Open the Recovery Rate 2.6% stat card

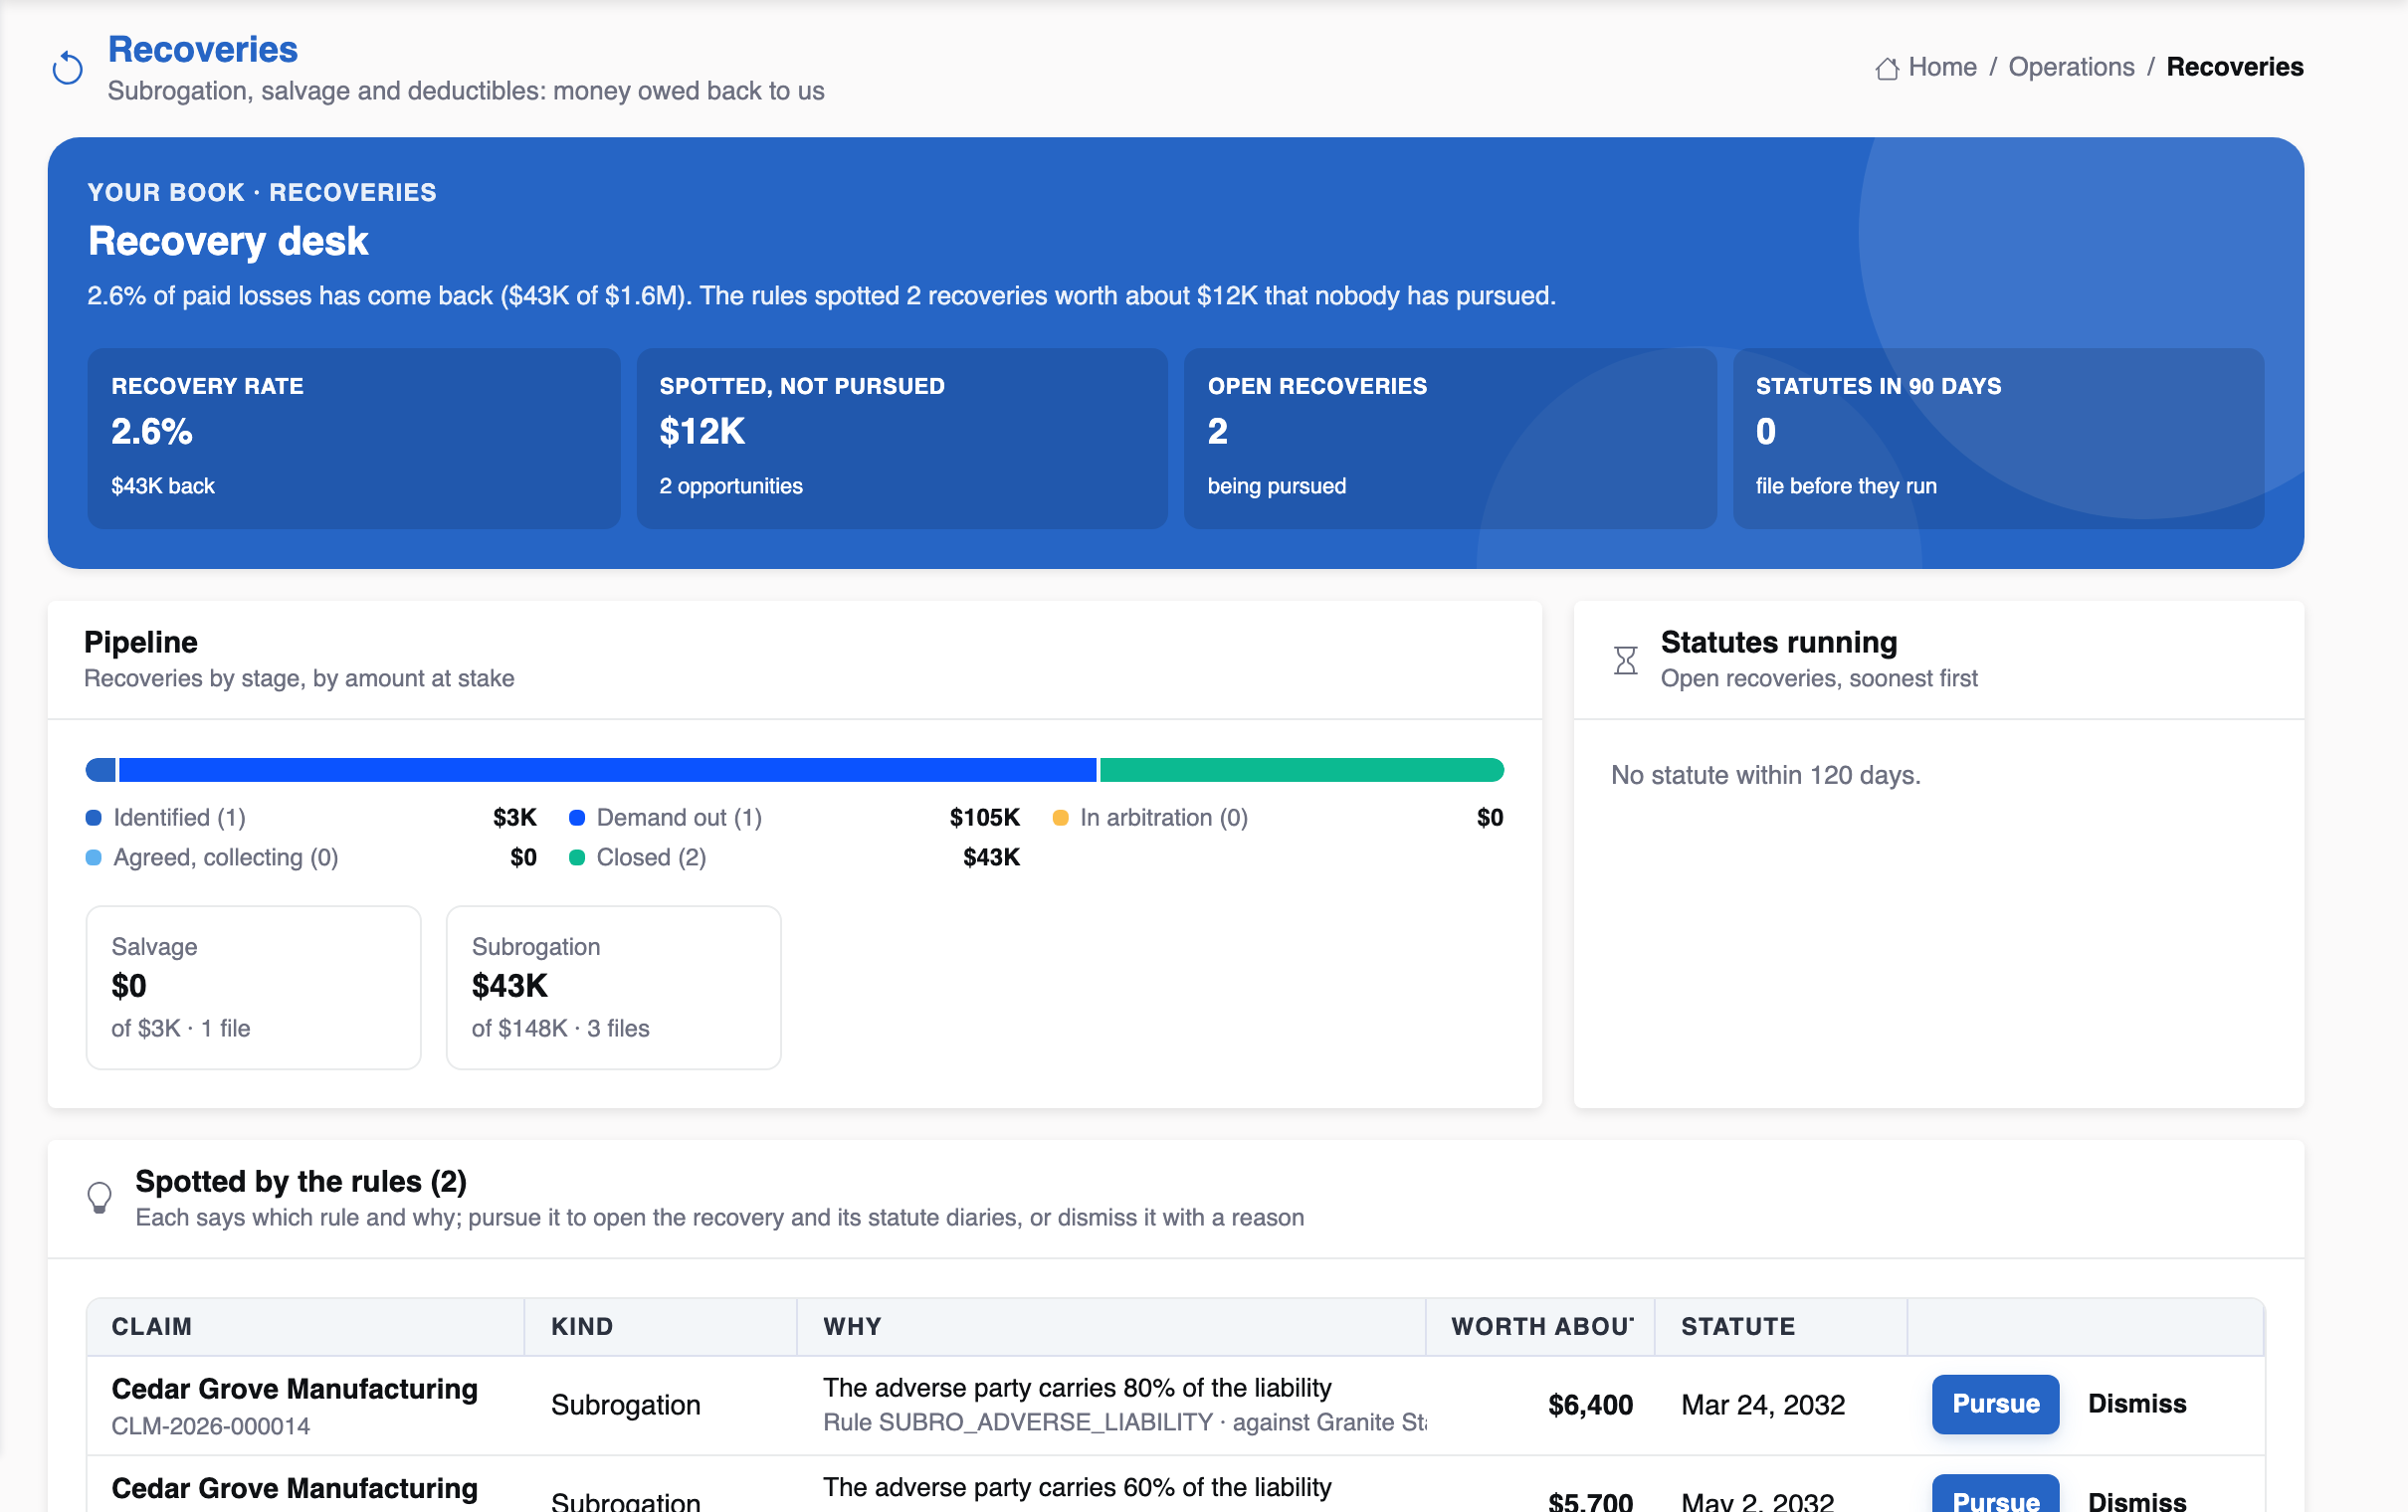(x=353, y=438)
